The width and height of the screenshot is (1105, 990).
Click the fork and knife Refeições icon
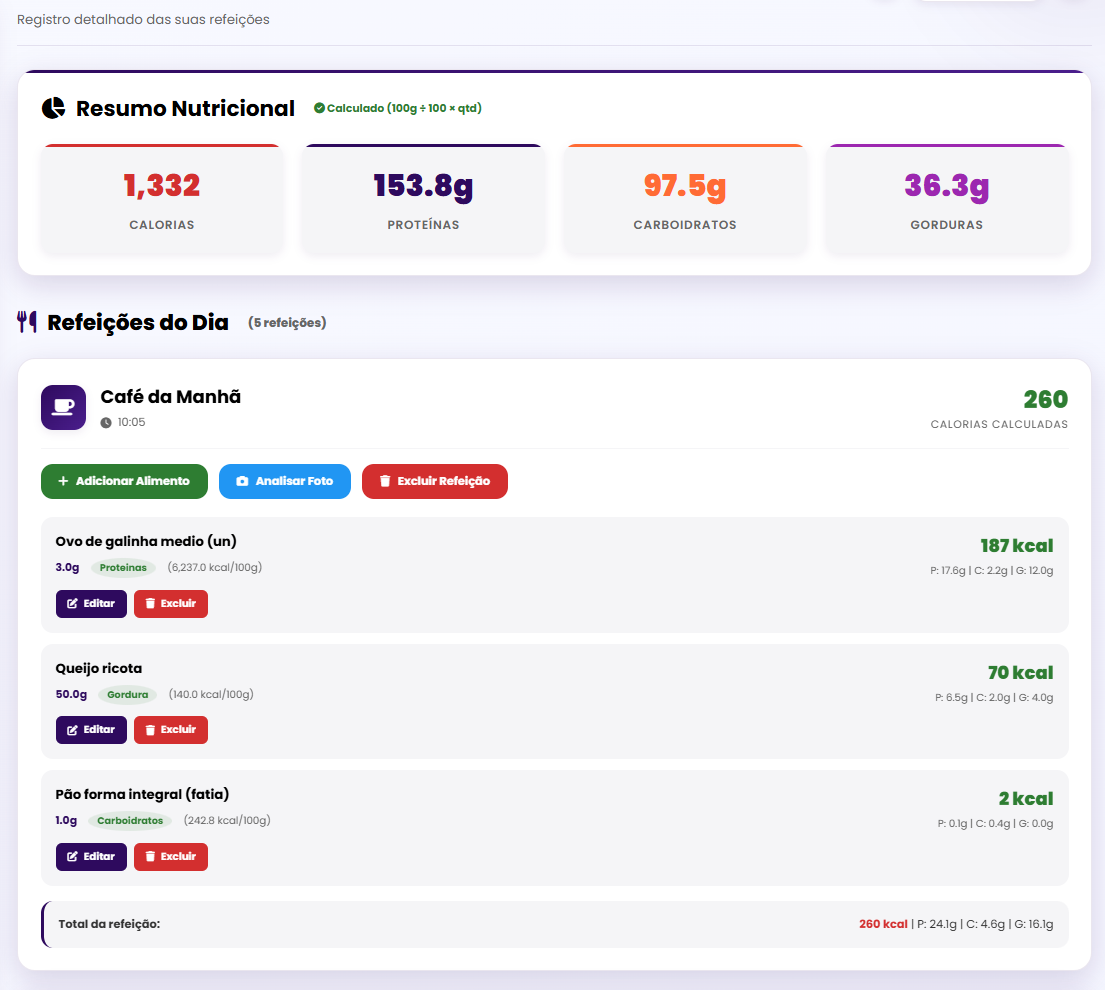27,322
